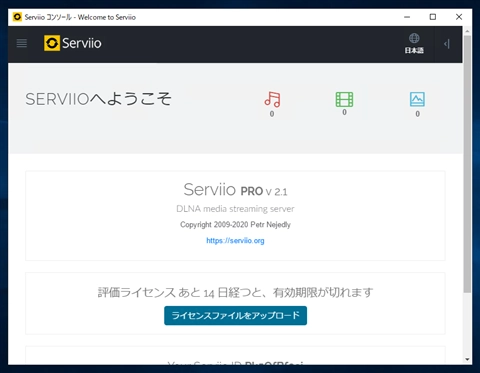Click the Serviio logo in header
This screenshot has width=480, height=373.
(73, 43)
